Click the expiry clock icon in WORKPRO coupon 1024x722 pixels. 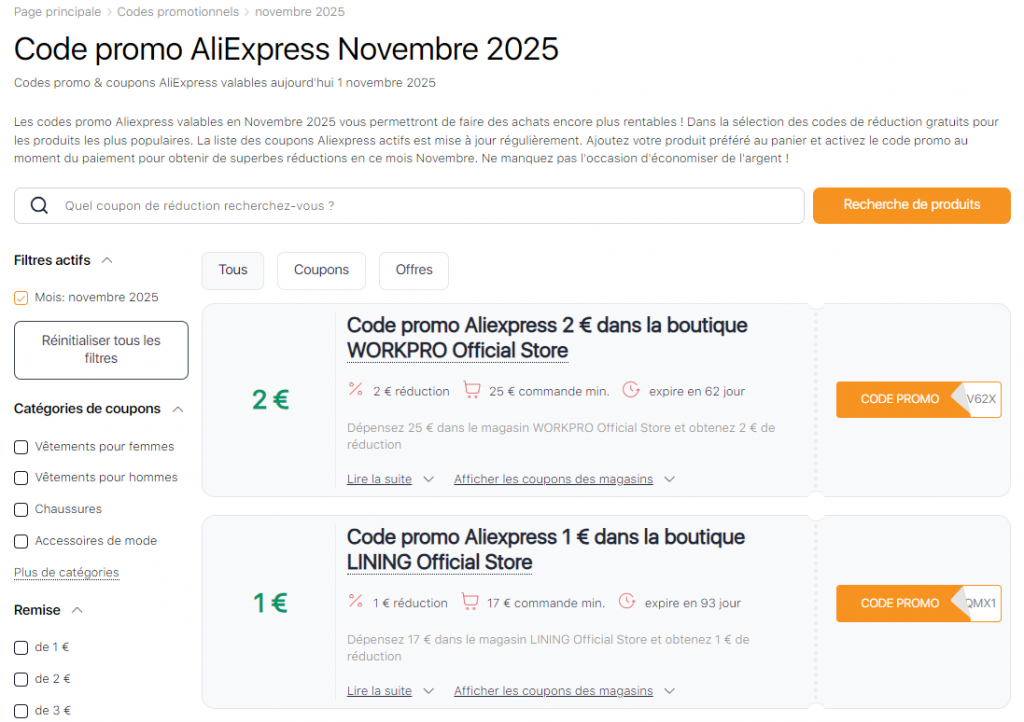tap(631, 390)
